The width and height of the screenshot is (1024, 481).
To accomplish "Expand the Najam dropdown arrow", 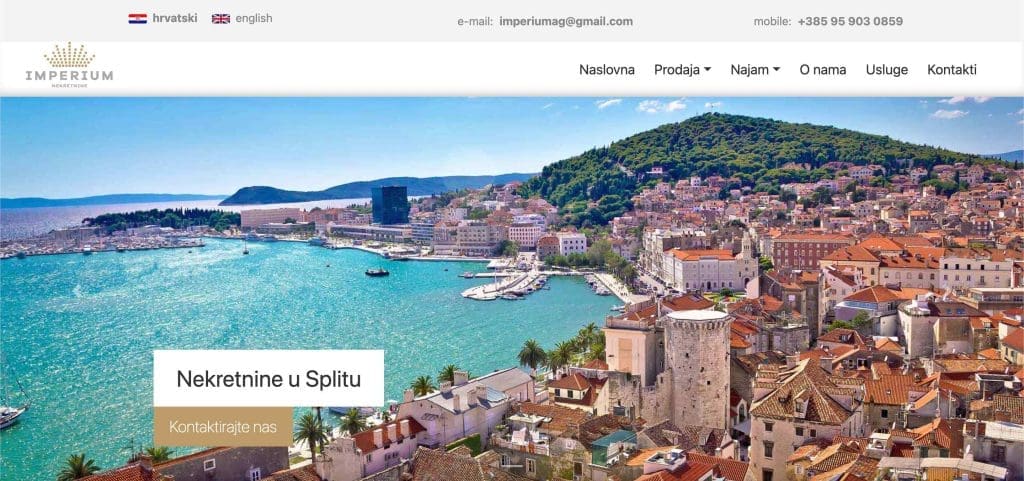I will click(x=776, y=70).
